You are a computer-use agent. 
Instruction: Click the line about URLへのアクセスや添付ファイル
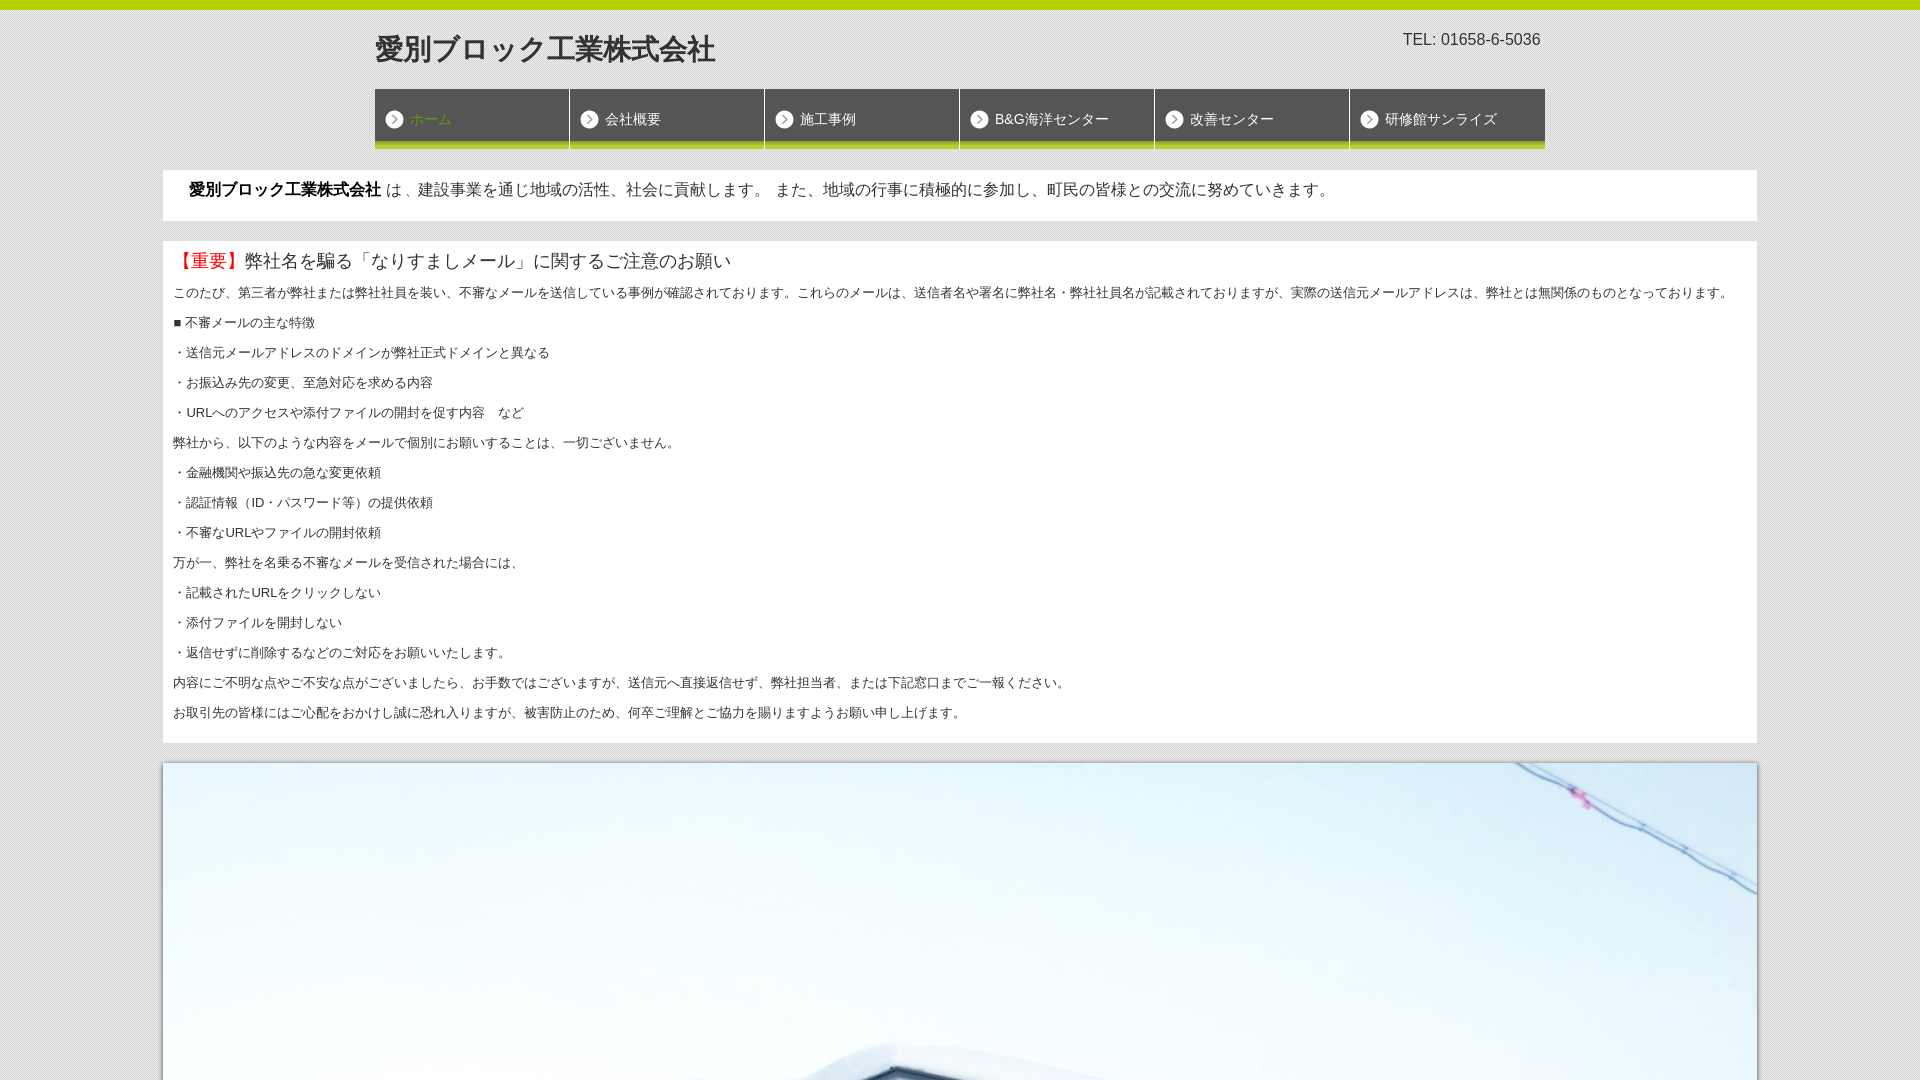pos(348,413)
